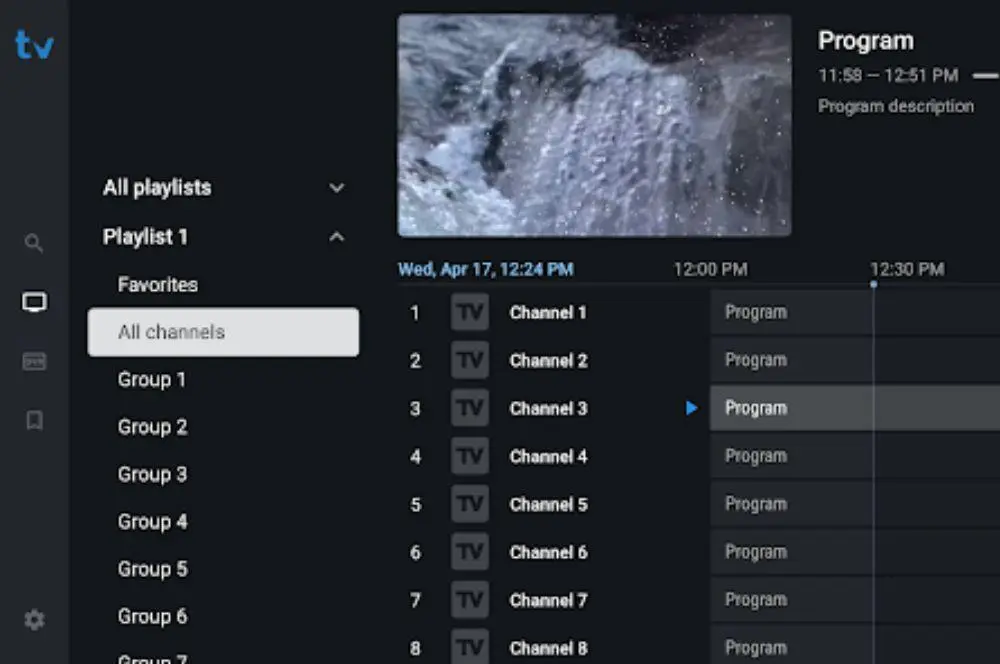
Task: Select Channel 3 name
Action: click(x=548, y=408)
